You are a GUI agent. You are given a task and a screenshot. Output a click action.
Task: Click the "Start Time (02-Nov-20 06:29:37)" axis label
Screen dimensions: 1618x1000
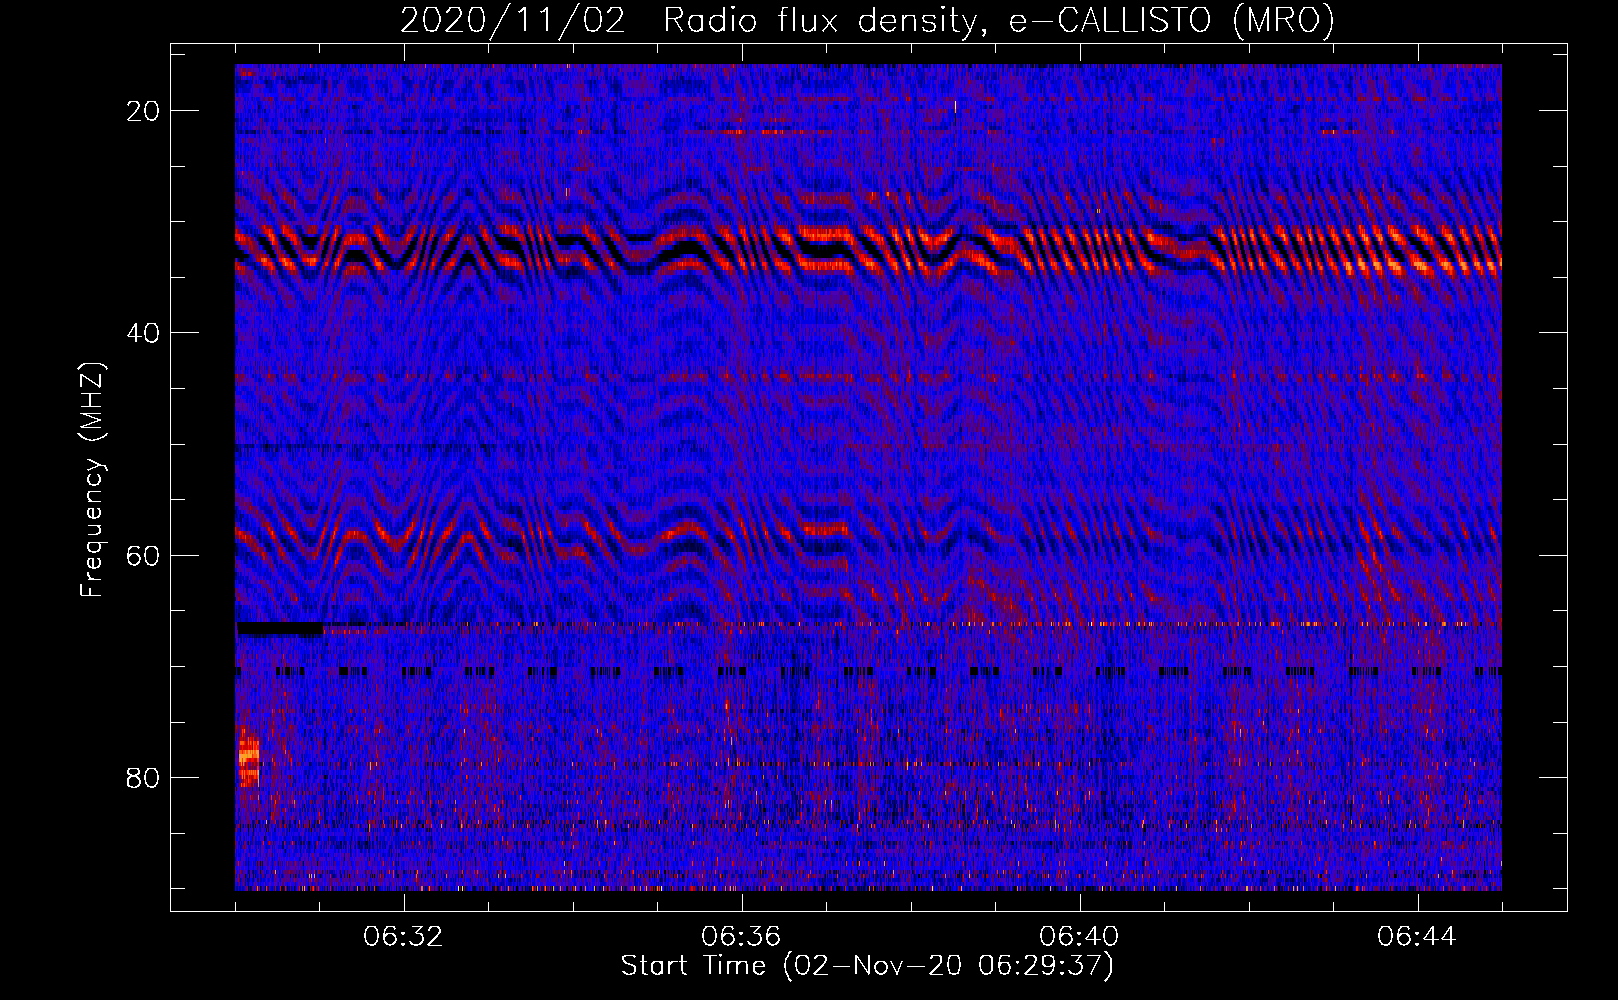(x=867, y=966)
